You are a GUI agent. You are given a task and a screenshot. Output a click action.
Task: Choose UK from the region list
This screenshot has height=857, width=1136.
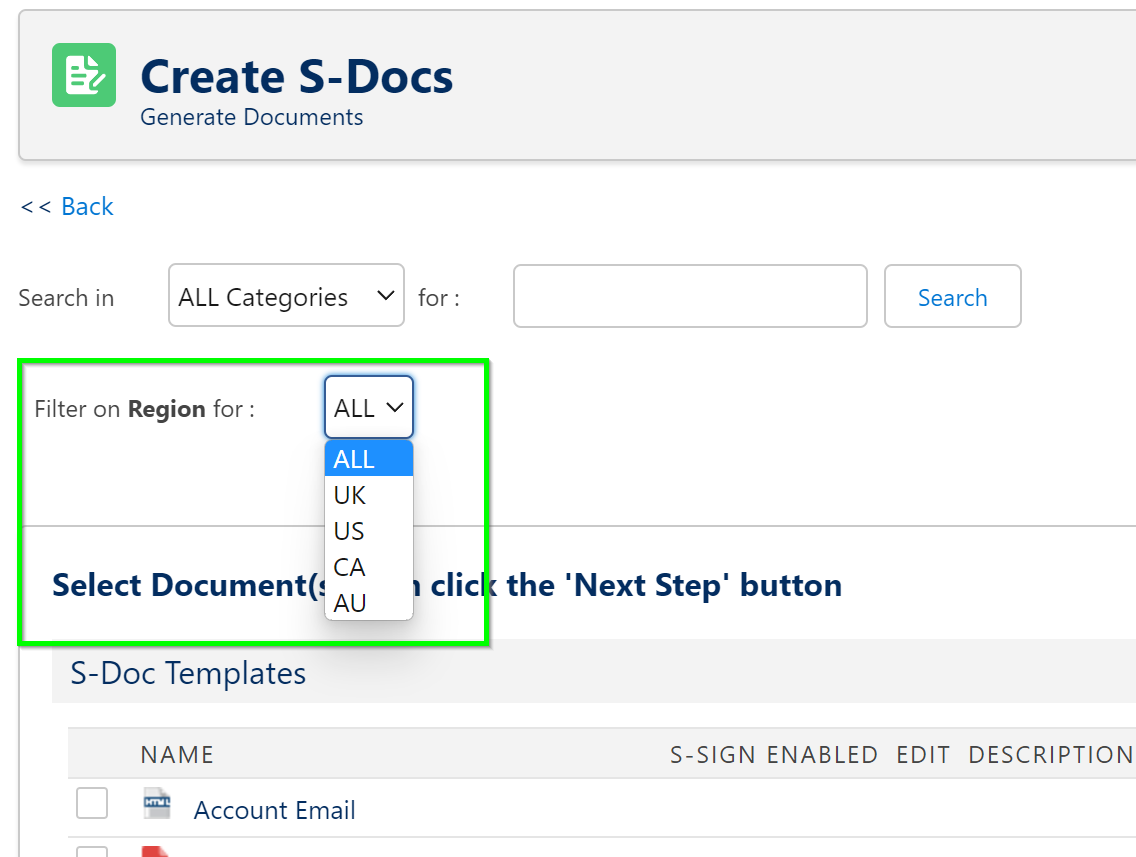click(369, 496)
